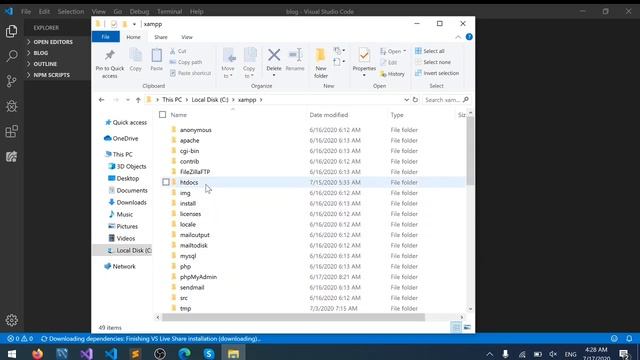Open Firefox from the taskbar
640x360 pixels.
tap(38, 353)
